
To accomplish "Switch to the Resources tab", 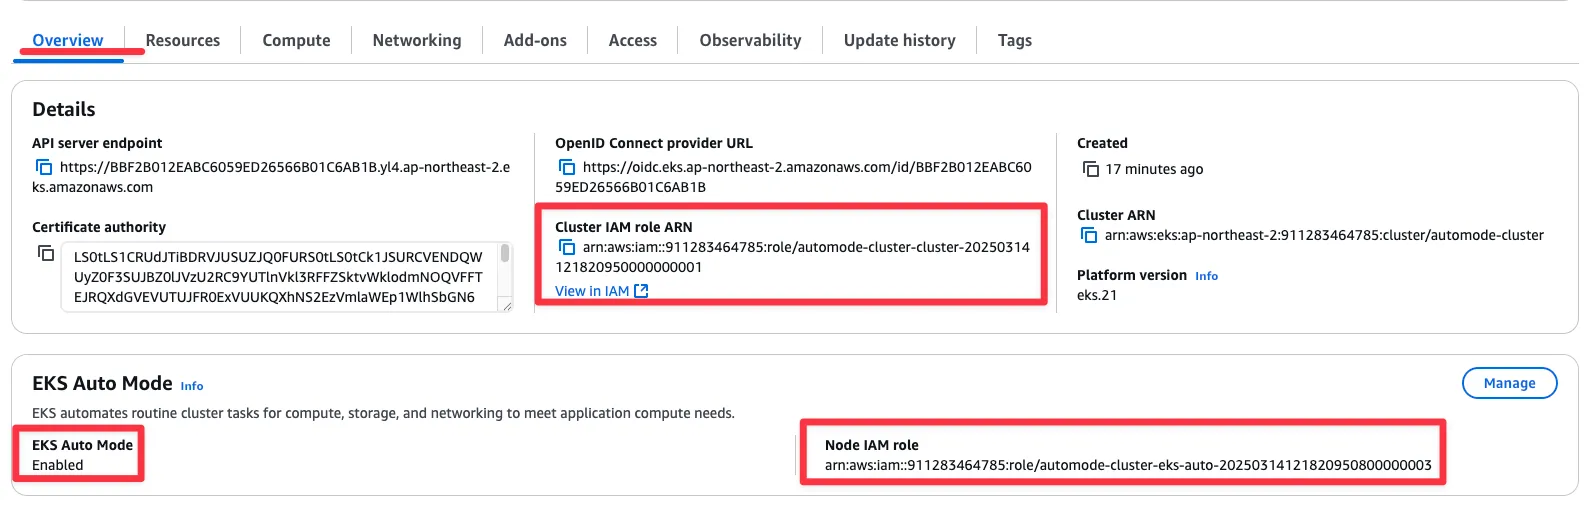I will 183,40.
